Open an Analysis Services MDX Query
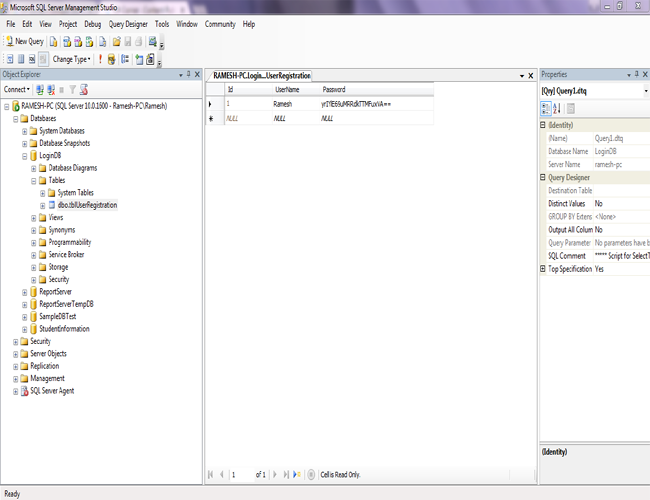The image size is (650, 500). [x=67, y=41]
